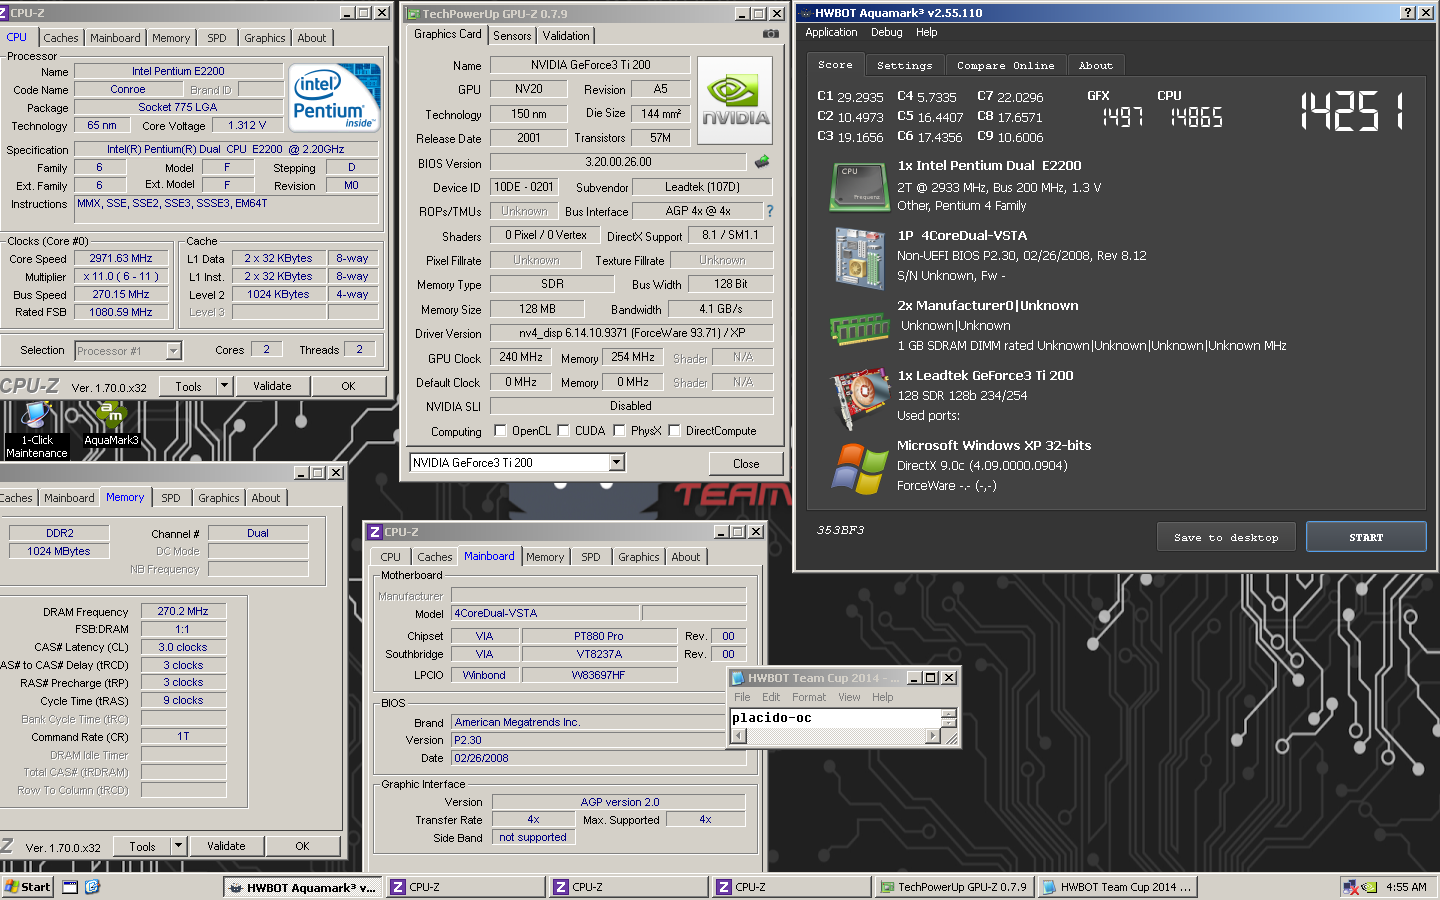Click the Notepad icon in HWBOT Team Cup titlebar
This screenshot has height=900, width=1440.
point(738,678)
